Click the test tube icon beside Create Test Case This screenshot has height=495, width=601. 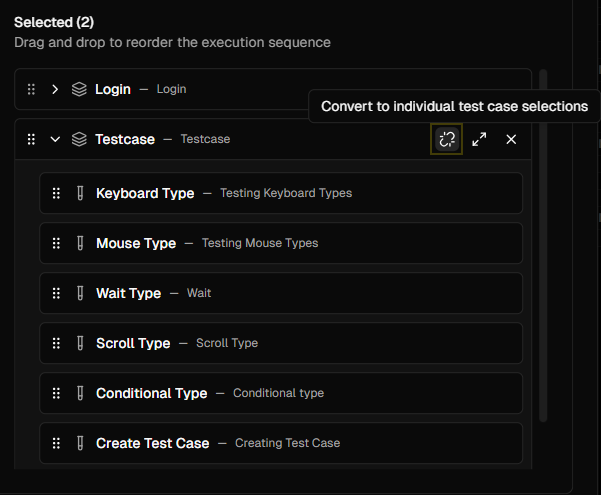click(80, 443)
